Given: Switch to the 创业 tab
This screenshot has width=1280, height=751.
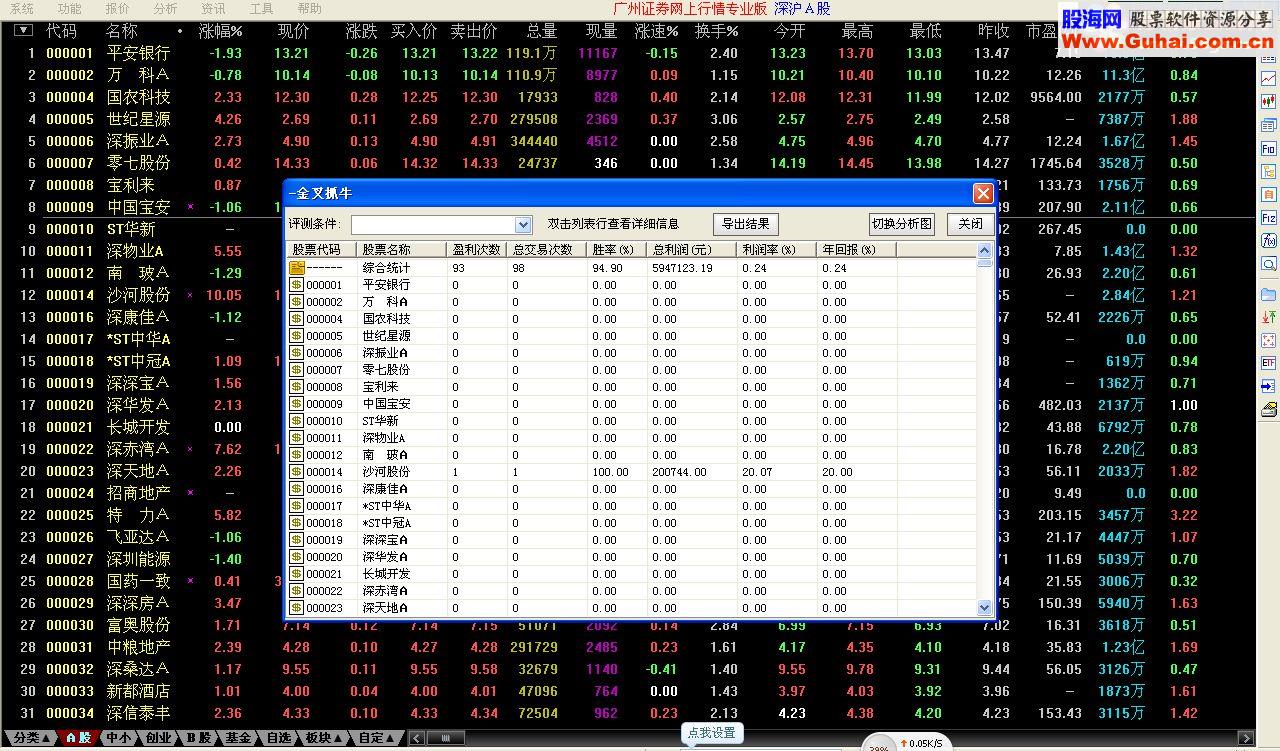Looking at the screenshot, I should click(158, 738).
